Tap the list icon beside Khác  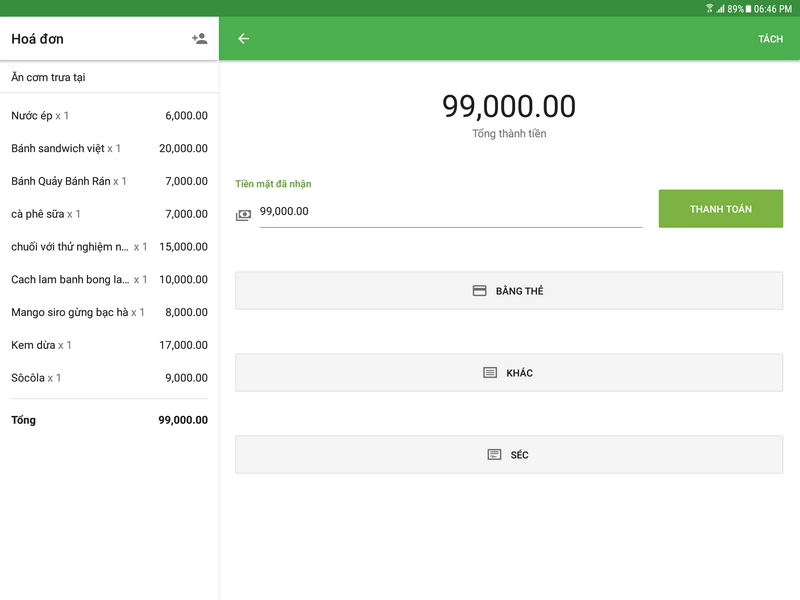coord(489,373)
